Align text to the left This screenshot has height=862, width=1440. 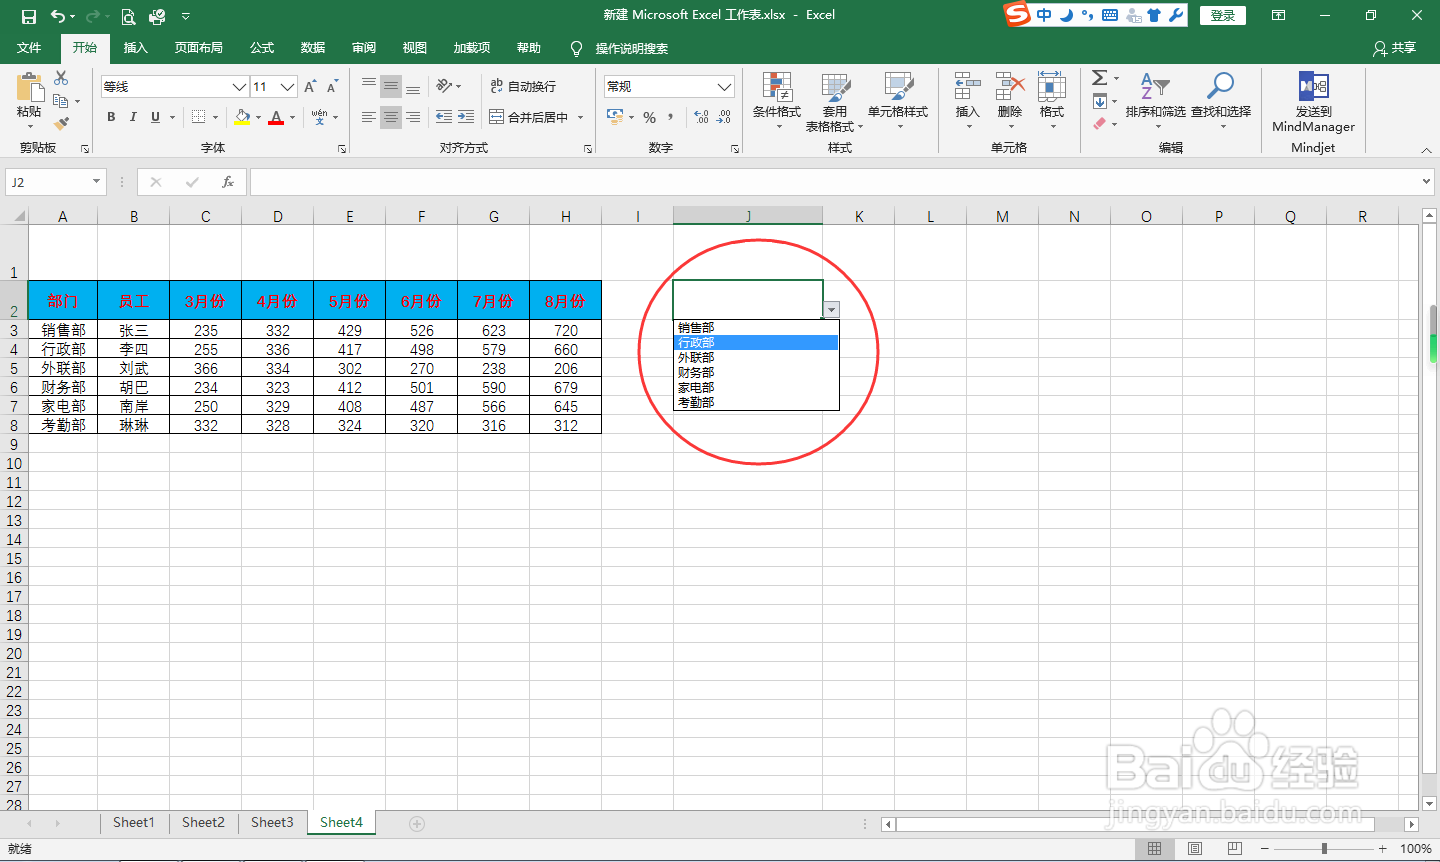pos(369,117)
